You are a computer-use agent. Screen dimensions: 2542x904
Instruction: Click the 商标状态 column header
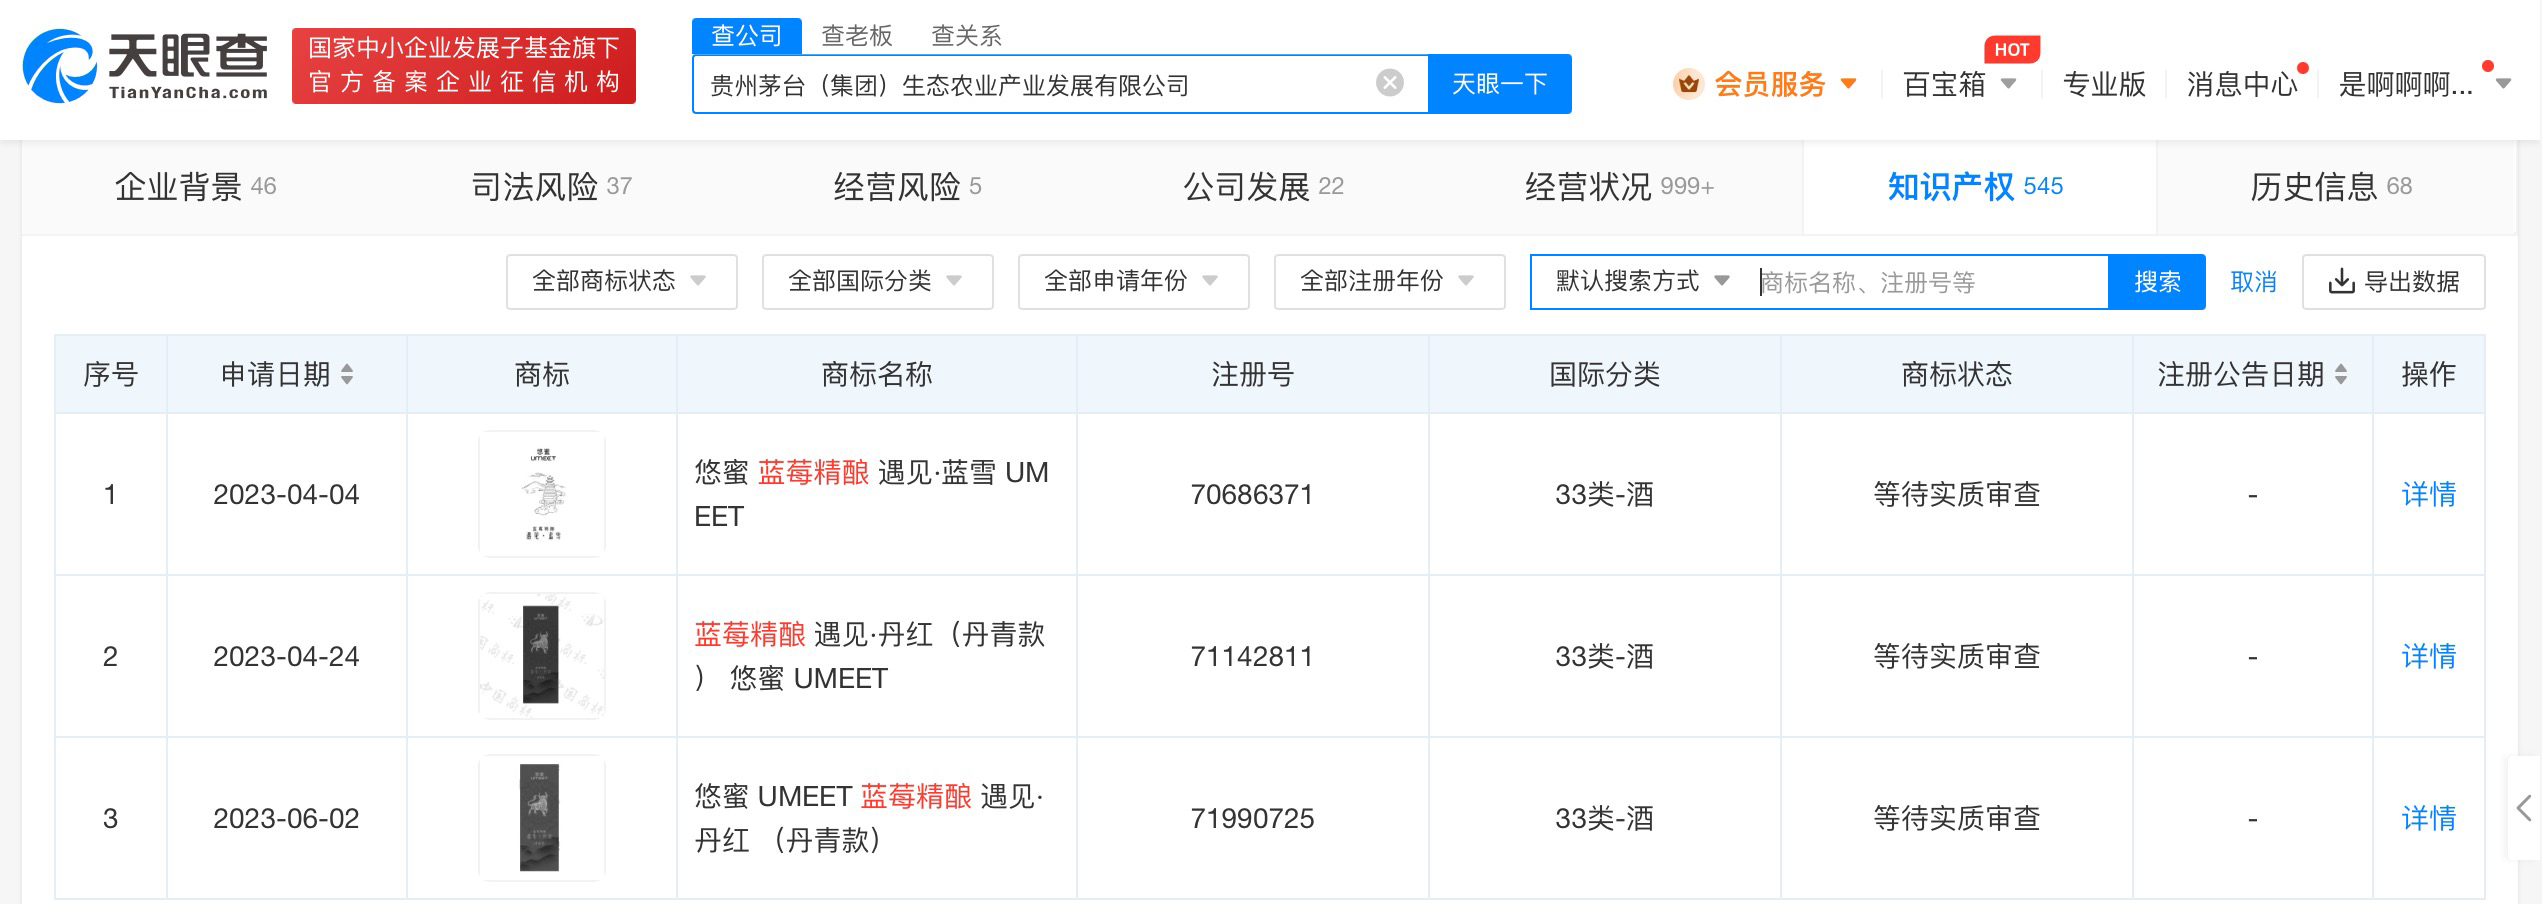pos(1956,374)
